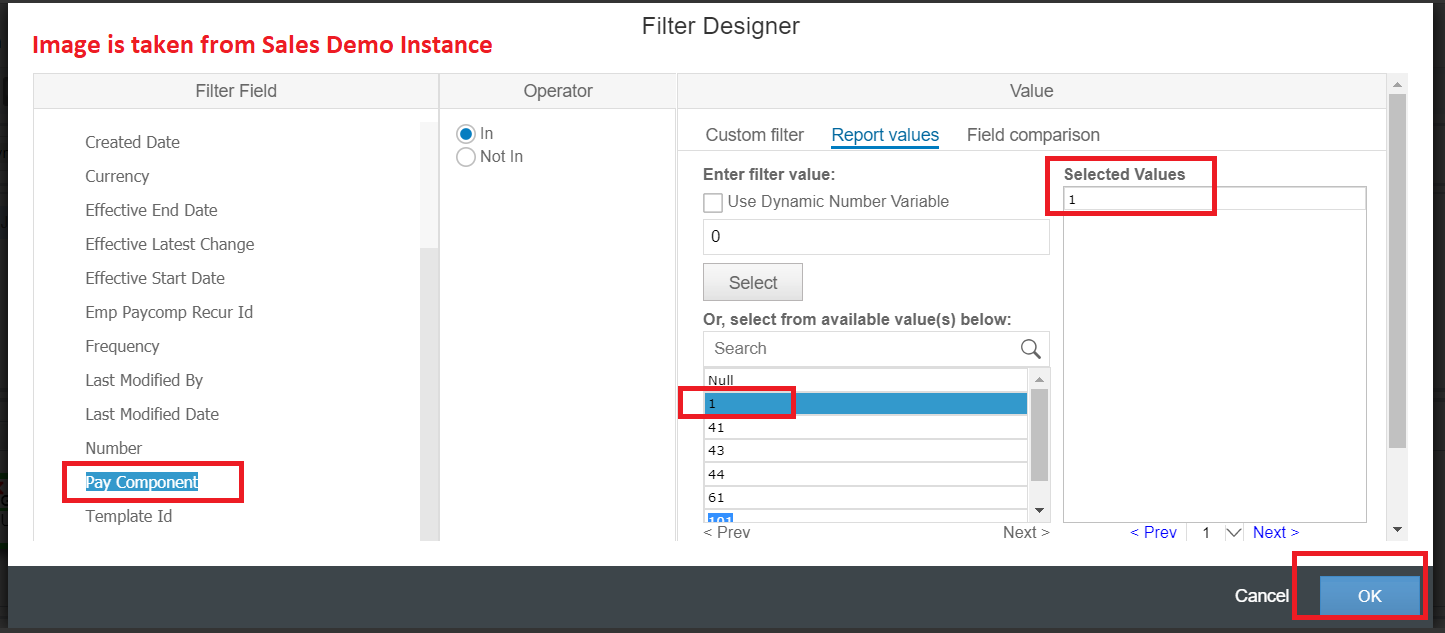The height and width of the screenshot is (633, 1445).
Task: Select Pay Component filter field
Action: pos(142,482)
